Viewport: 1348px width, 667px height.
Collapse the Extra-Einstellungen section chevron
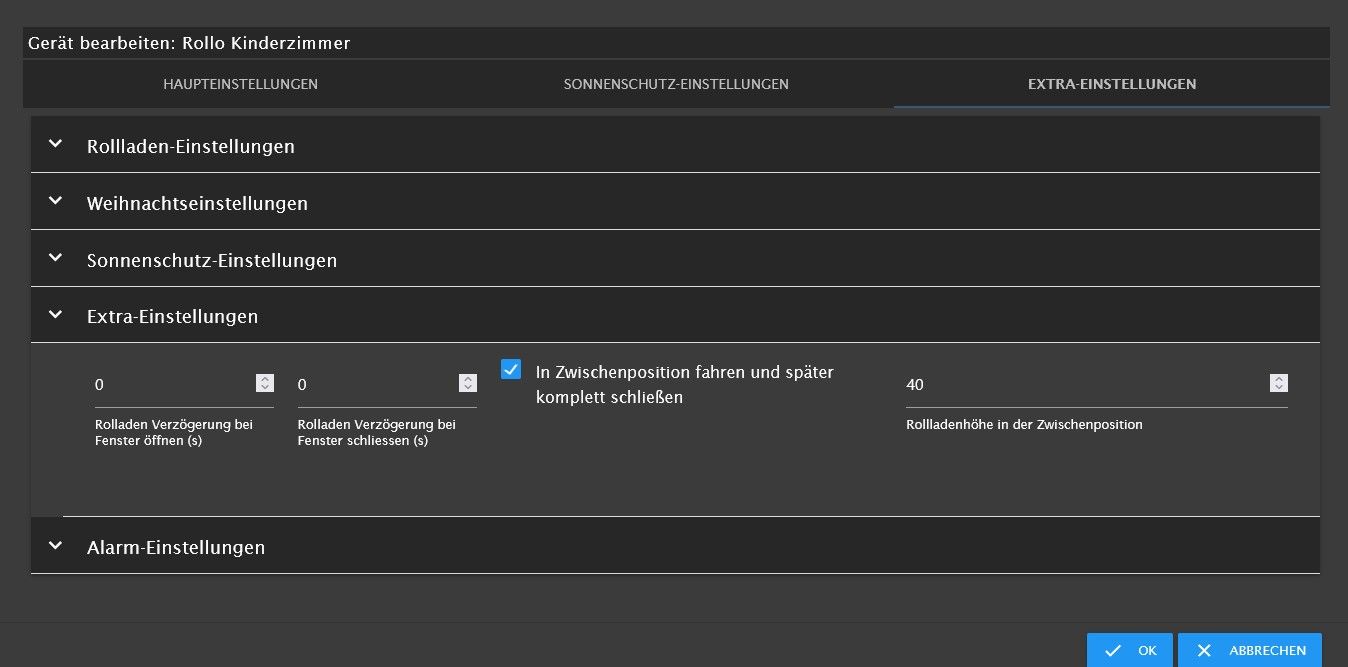click(x=55, y=314)
